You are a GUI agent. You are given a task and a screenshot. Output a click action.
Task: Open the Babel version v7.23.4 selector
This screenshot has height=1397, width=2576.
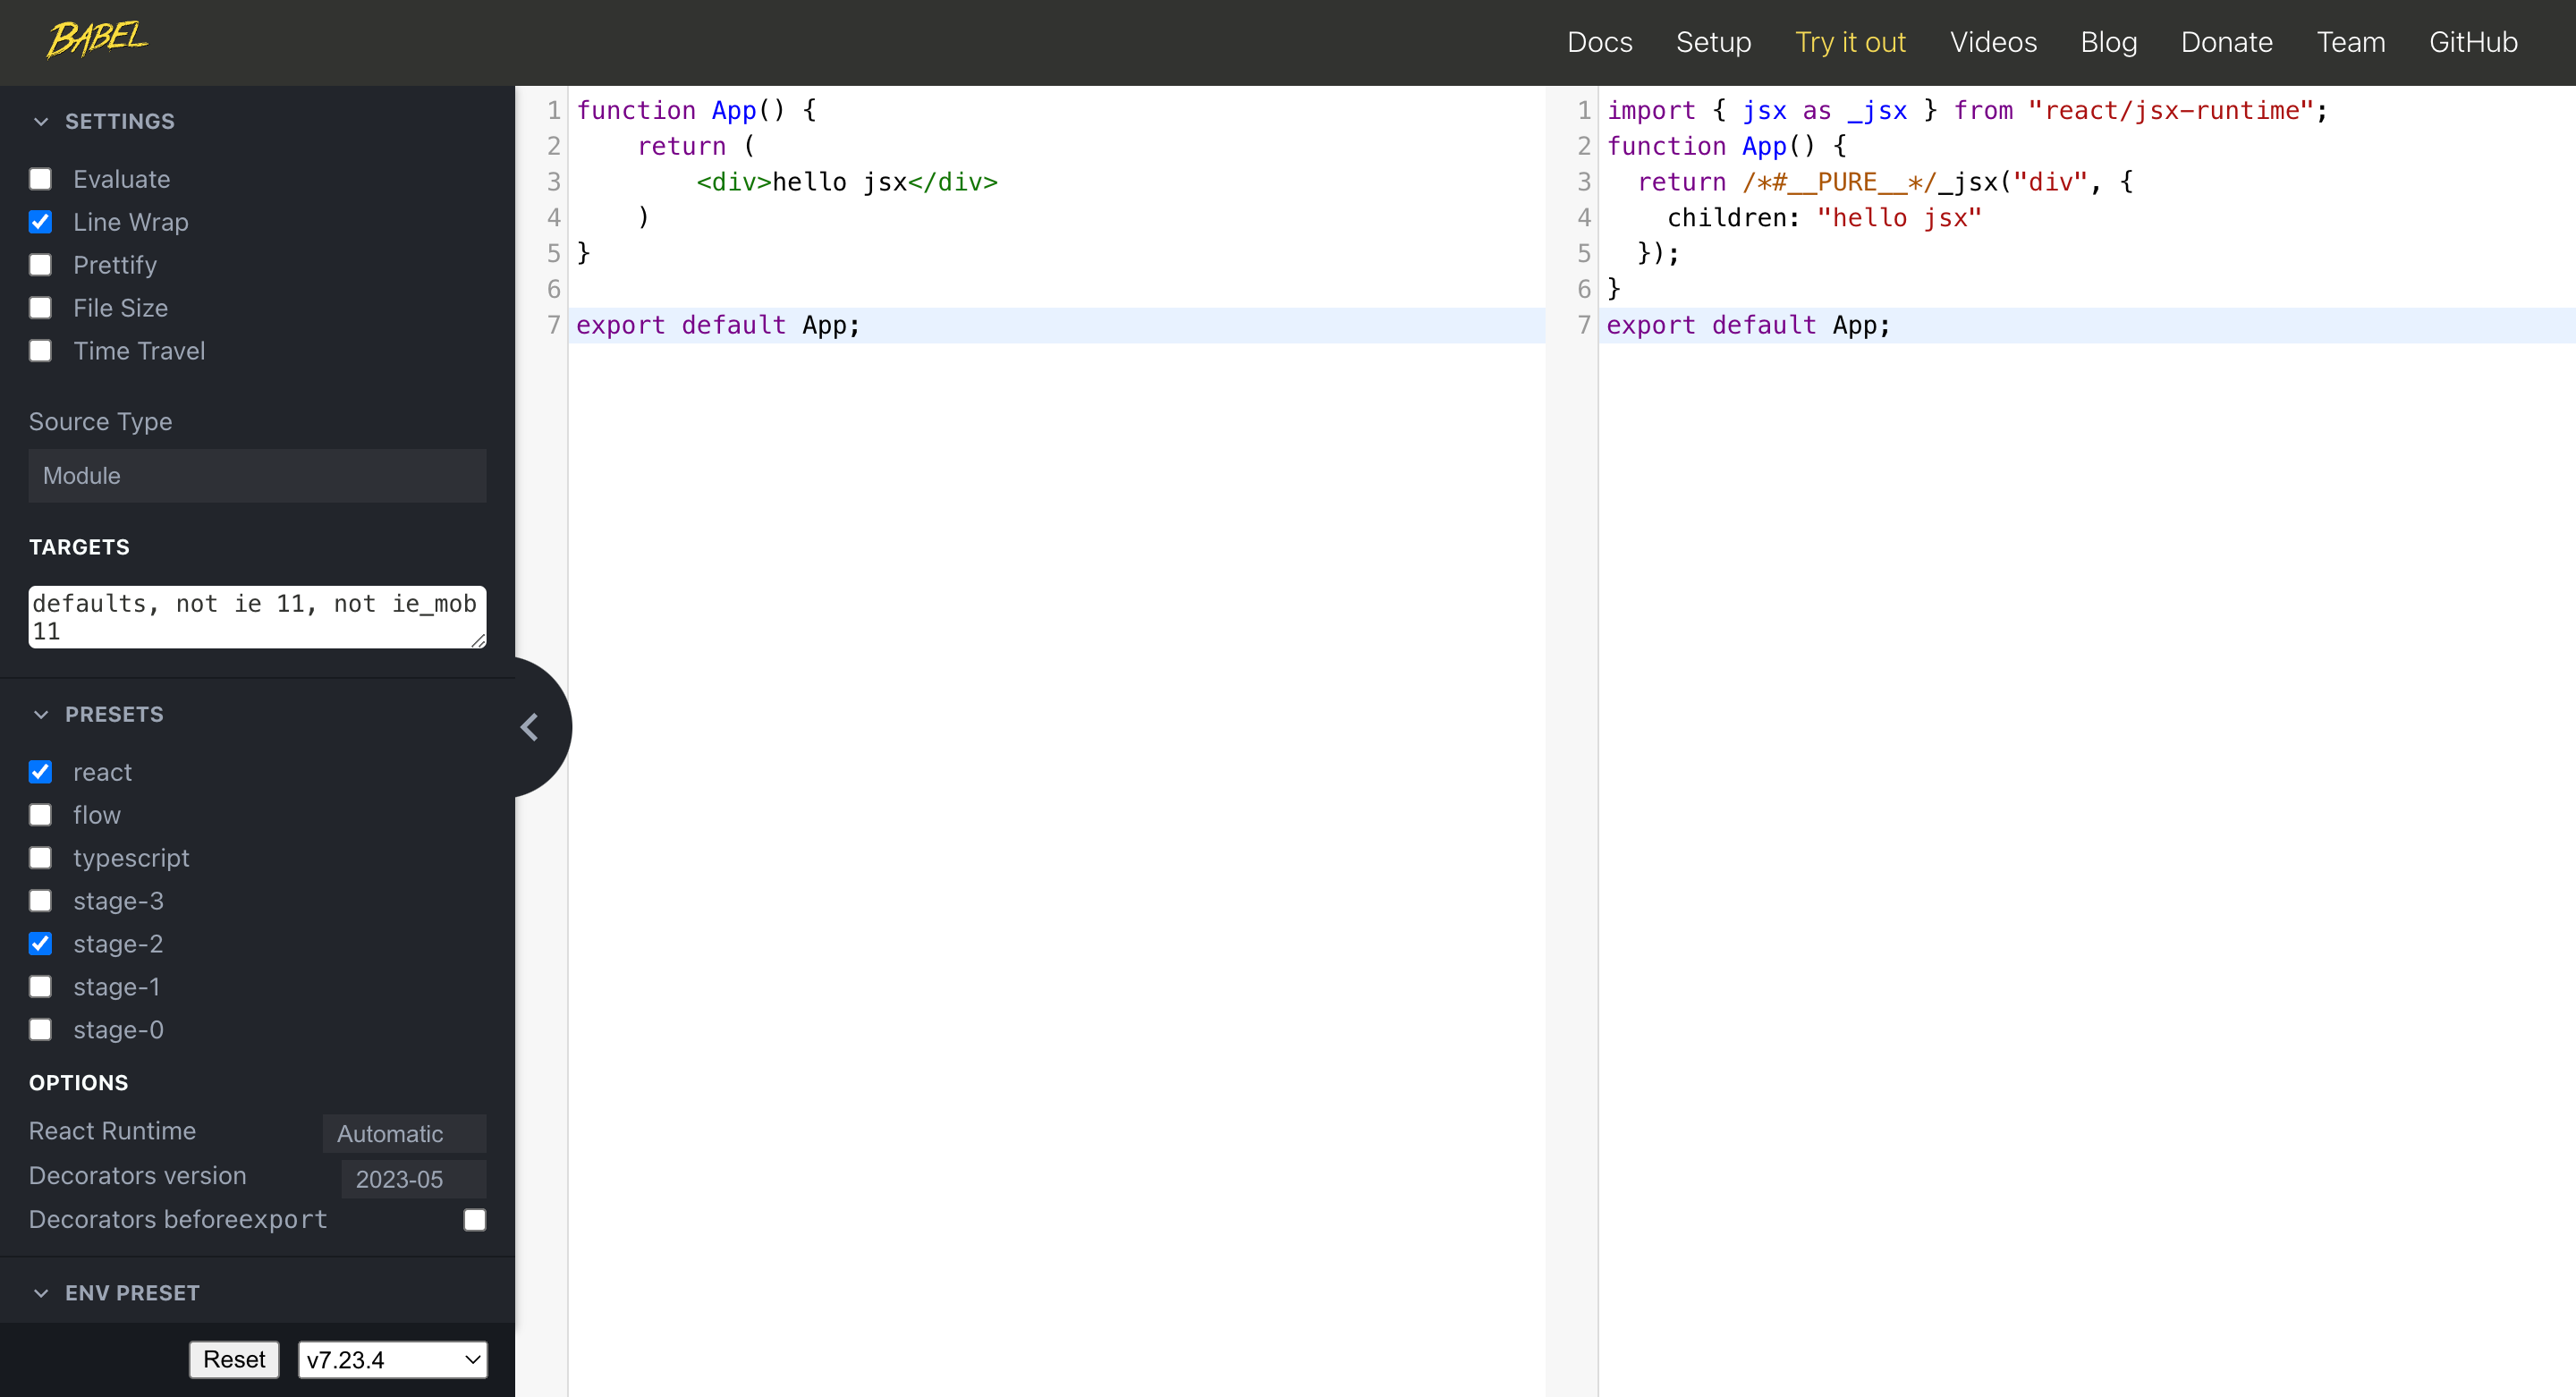393,1360
